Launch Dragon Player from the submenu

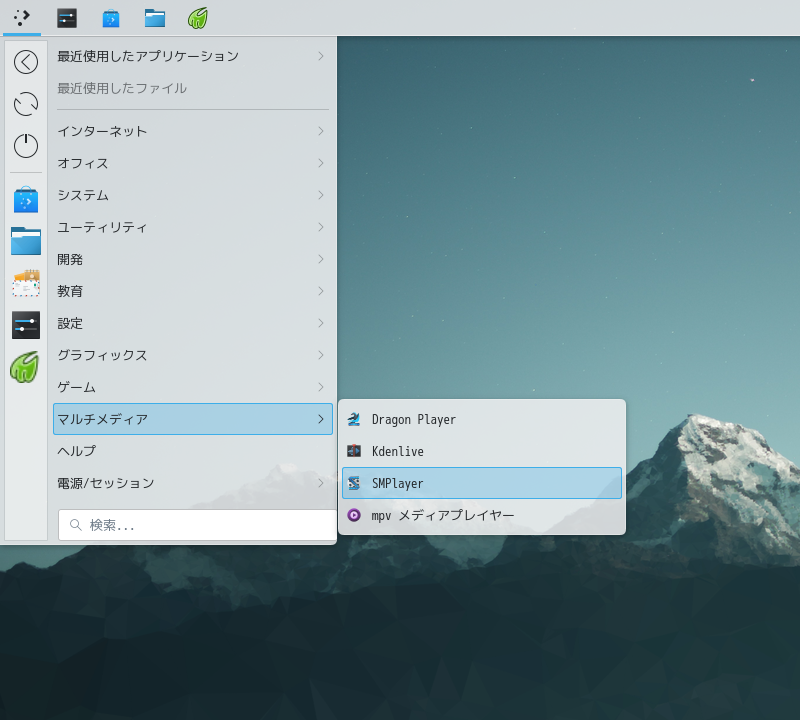pos(482,419)
